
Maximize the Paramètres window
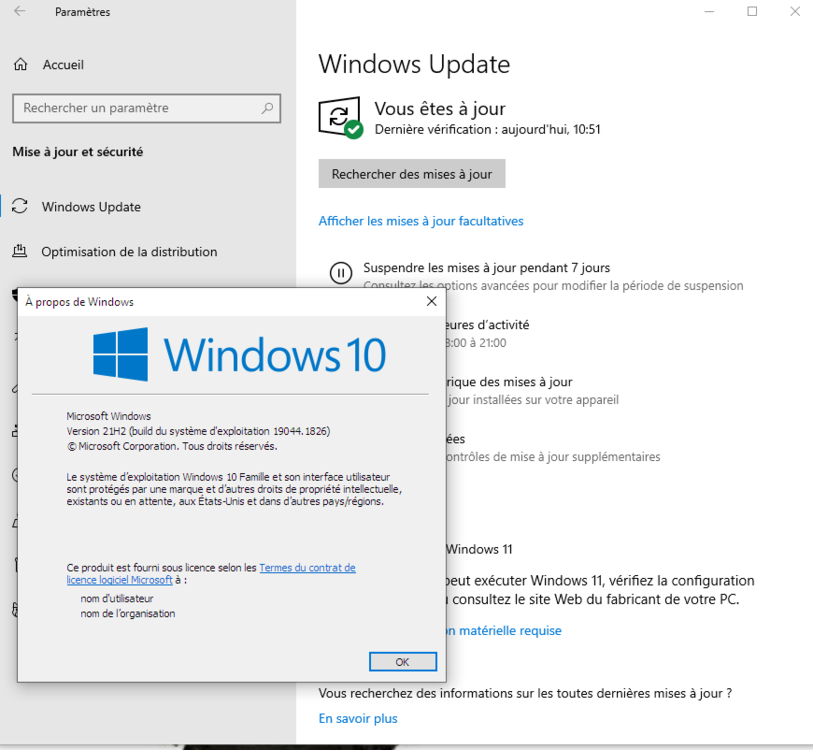coord(752,12)
